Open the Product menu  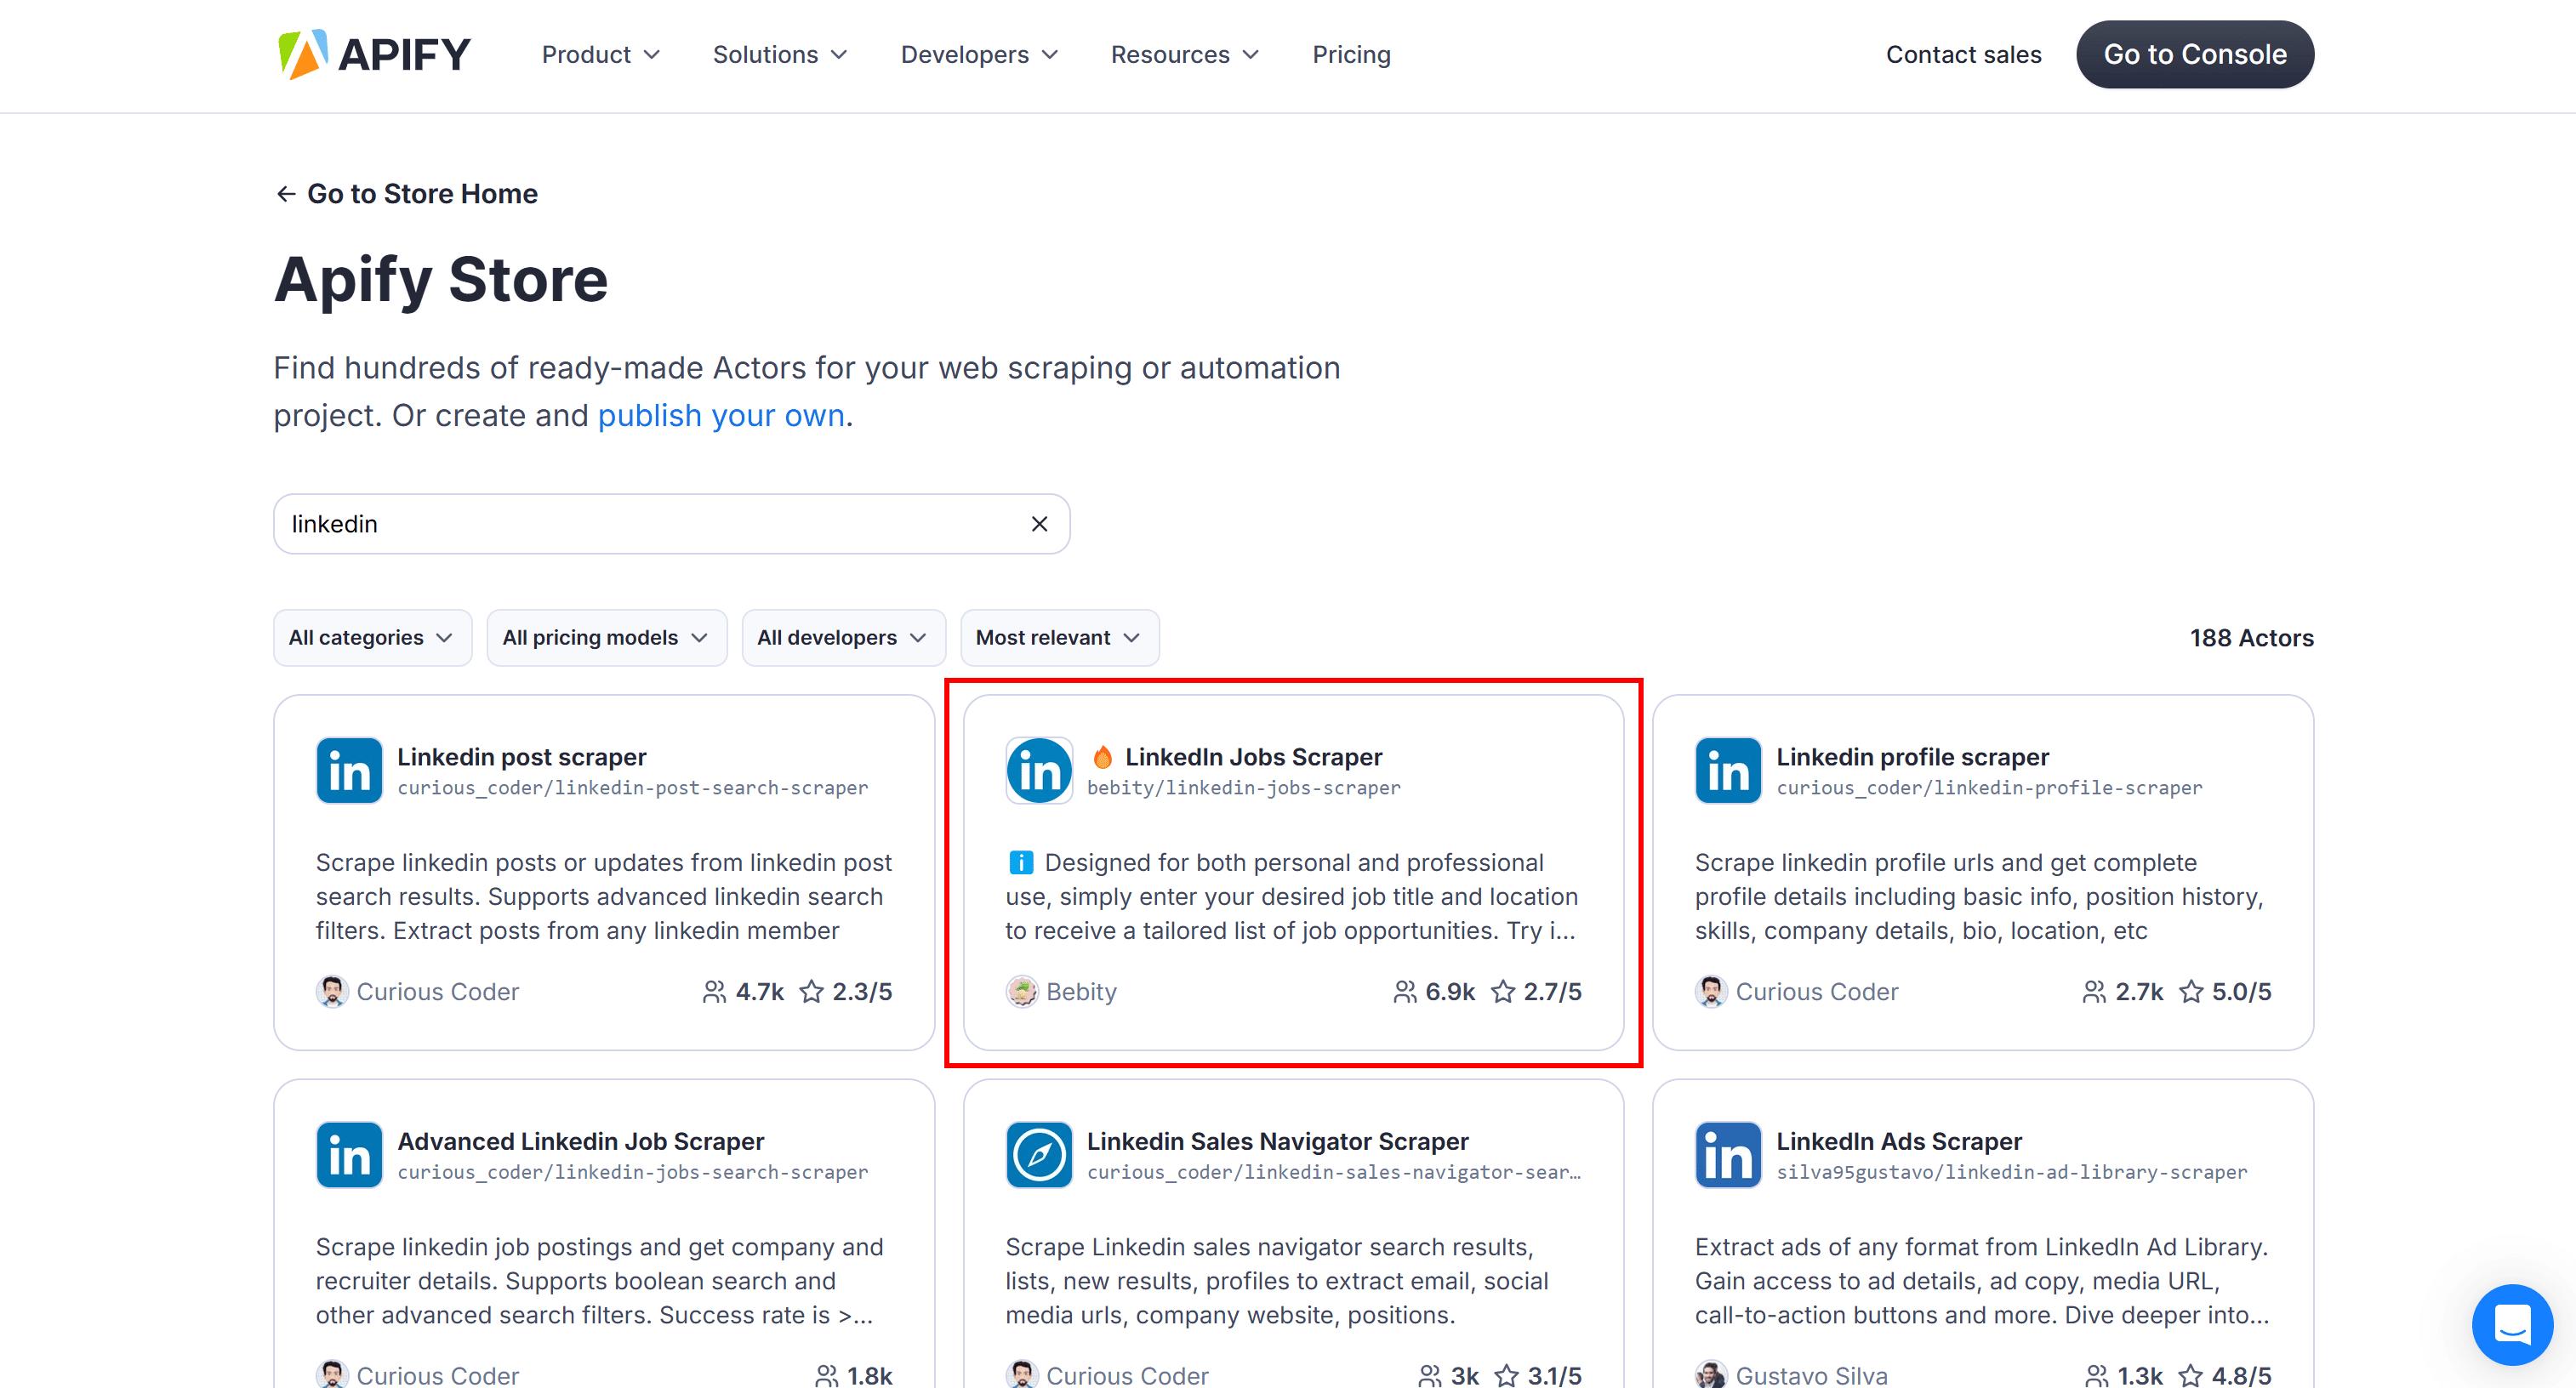point(599,54)
